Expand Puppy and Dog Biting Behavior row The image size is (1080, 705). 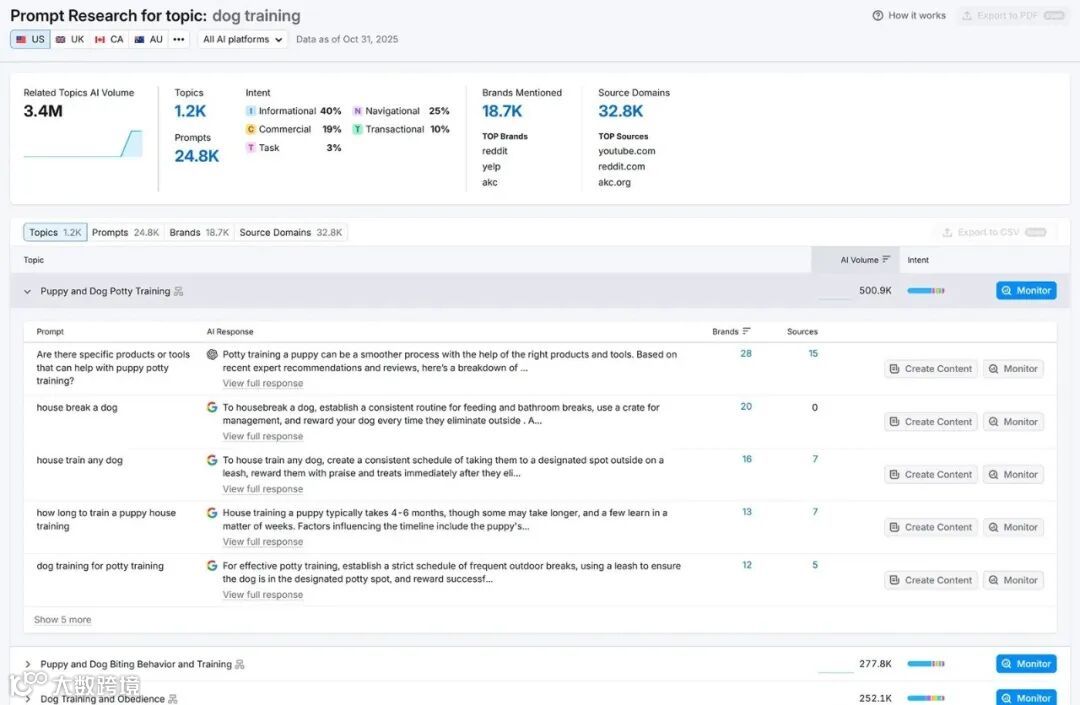click(x=28, y=664)
